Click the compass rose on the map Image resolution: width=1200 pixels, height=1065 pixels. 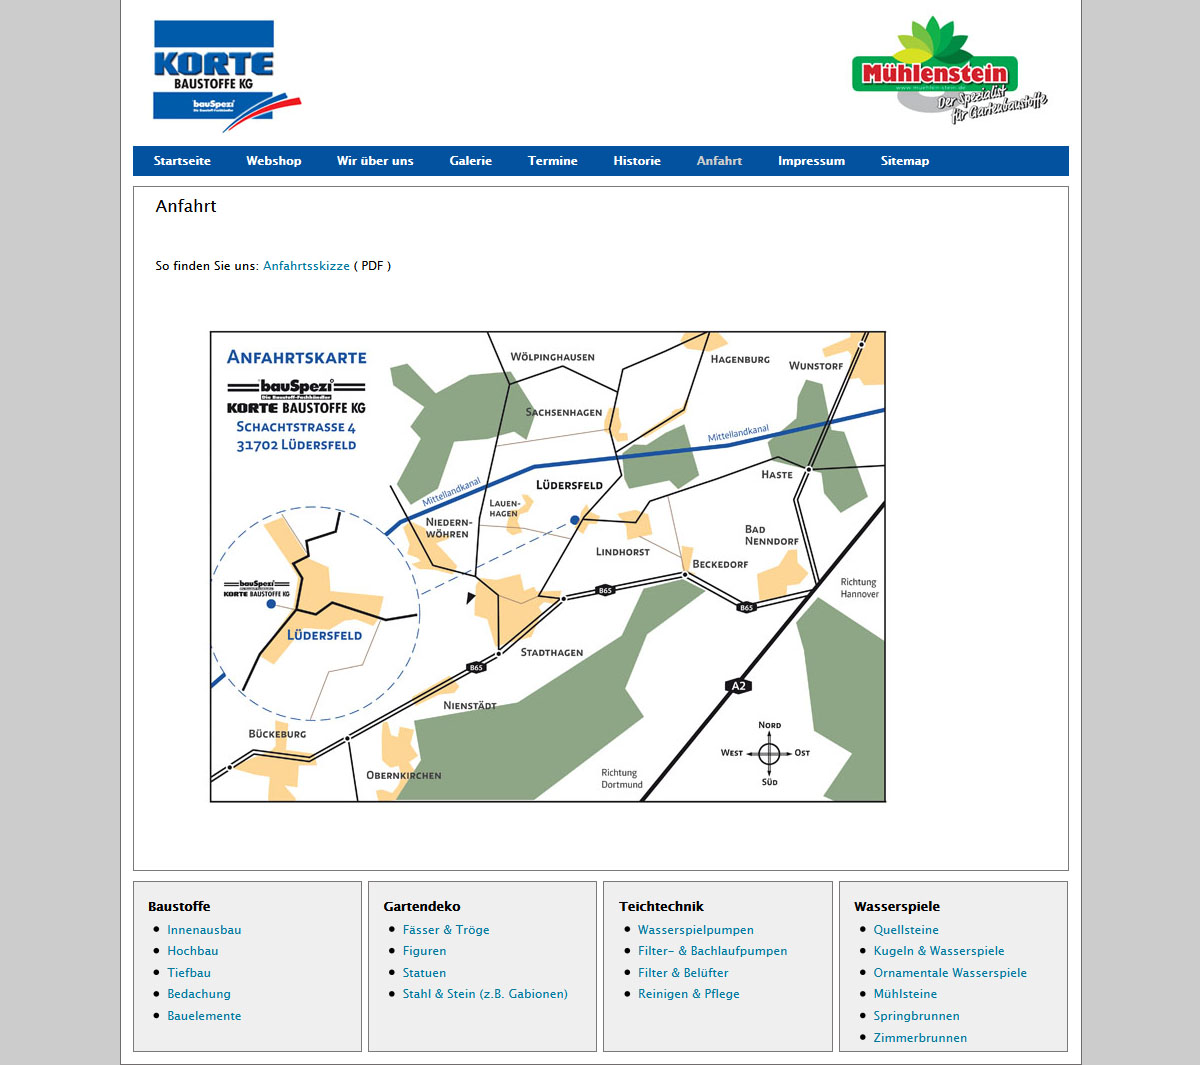point(768,753)
